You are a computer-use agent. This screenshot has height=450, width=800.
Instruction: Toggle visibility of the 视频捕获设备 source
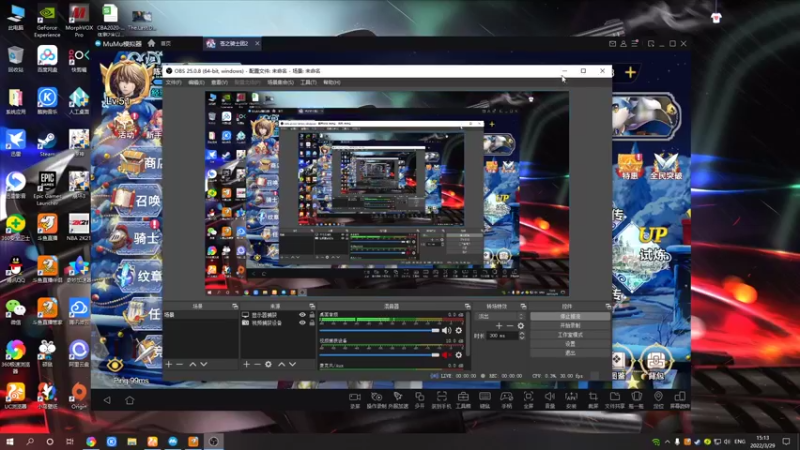pos(302,323)
